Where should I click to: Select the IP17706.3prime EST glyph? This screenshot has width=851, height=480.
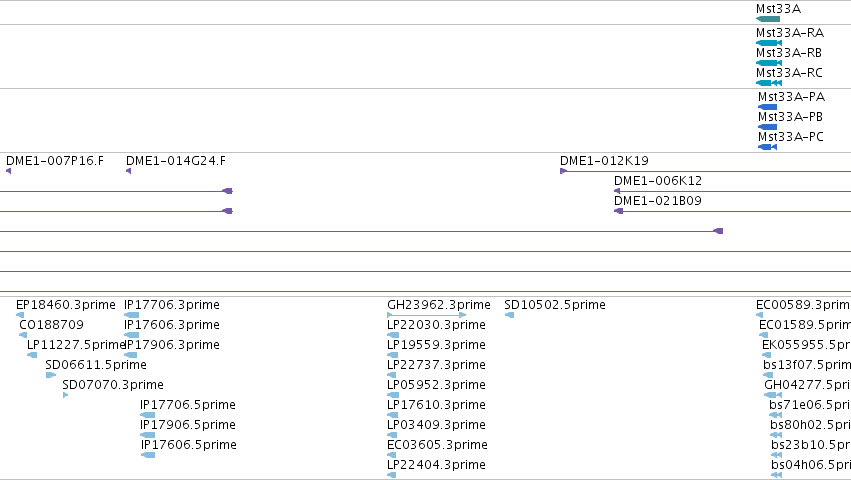(131, 315)
